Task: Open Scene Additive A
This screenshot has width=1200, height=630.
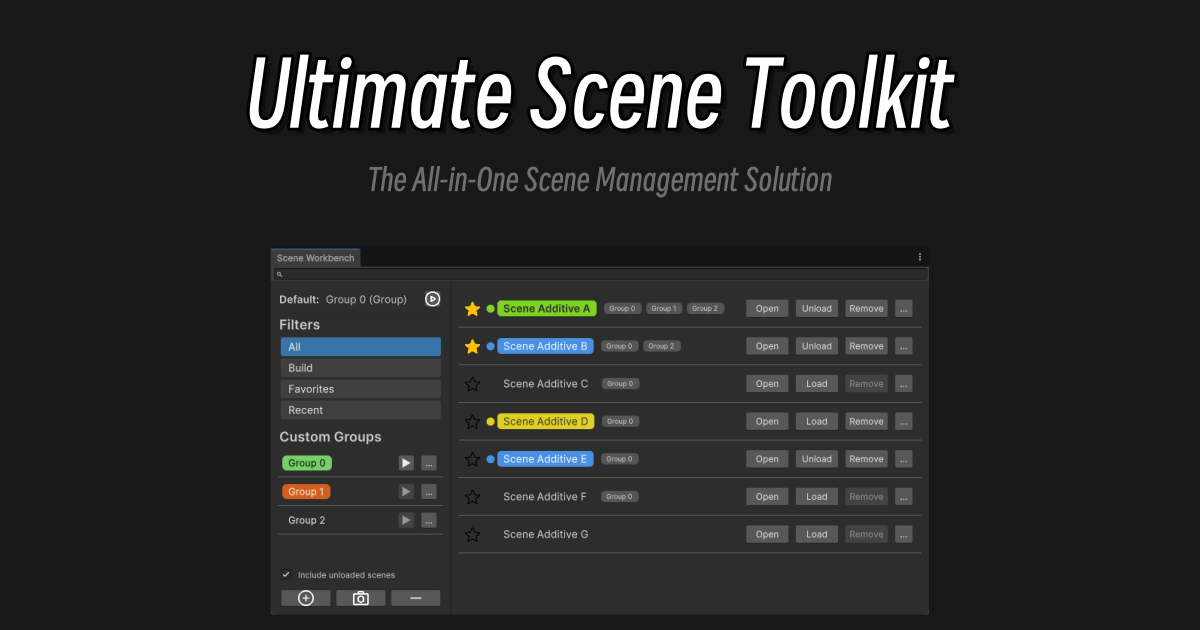Action: [766, 308]
